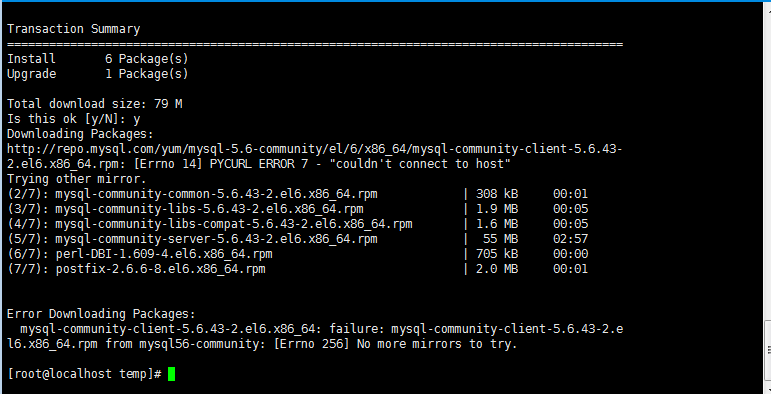The height and width of the screenshot is (394, 771).
Task: Click the perl-DBI-1.609-4 package line
Action: pyautogui.click(x=297, y=254)
